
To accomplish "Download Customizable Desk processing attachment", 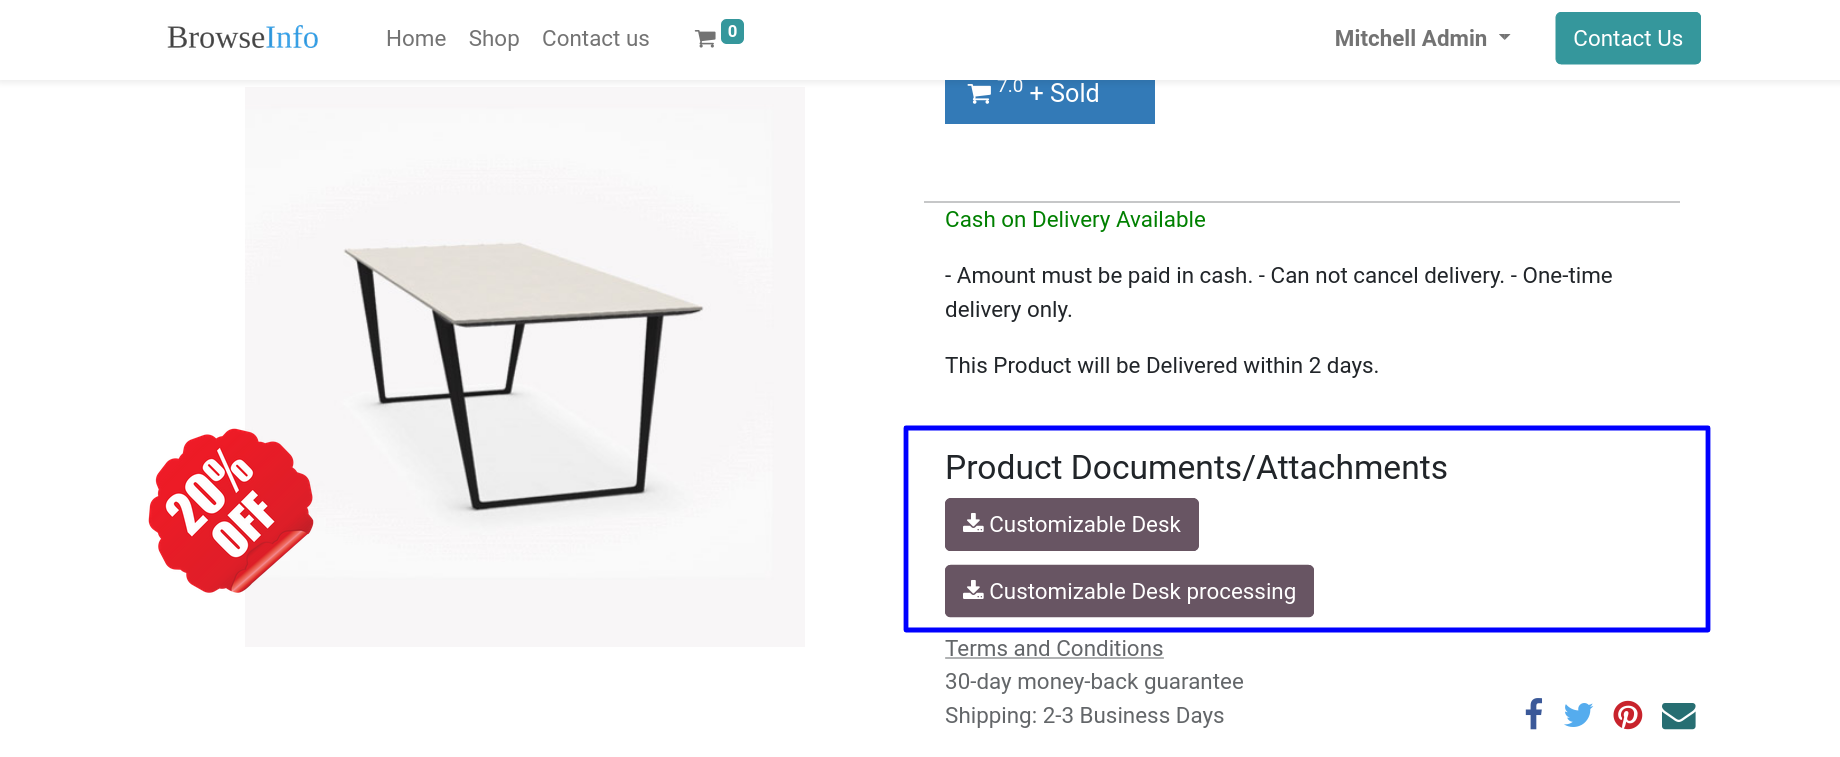I will point(1129,591).
